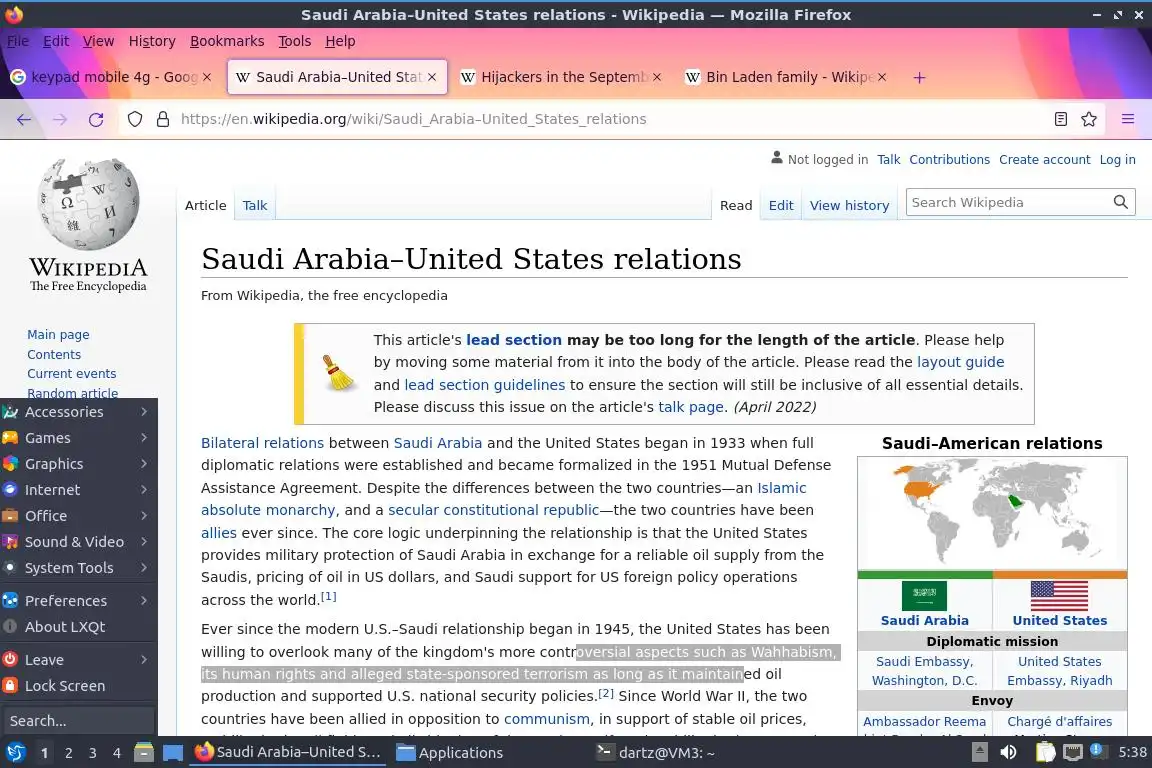Open the File menu in Firefox
This screenshot has height=768, width=1152.
tap(18, 41)
